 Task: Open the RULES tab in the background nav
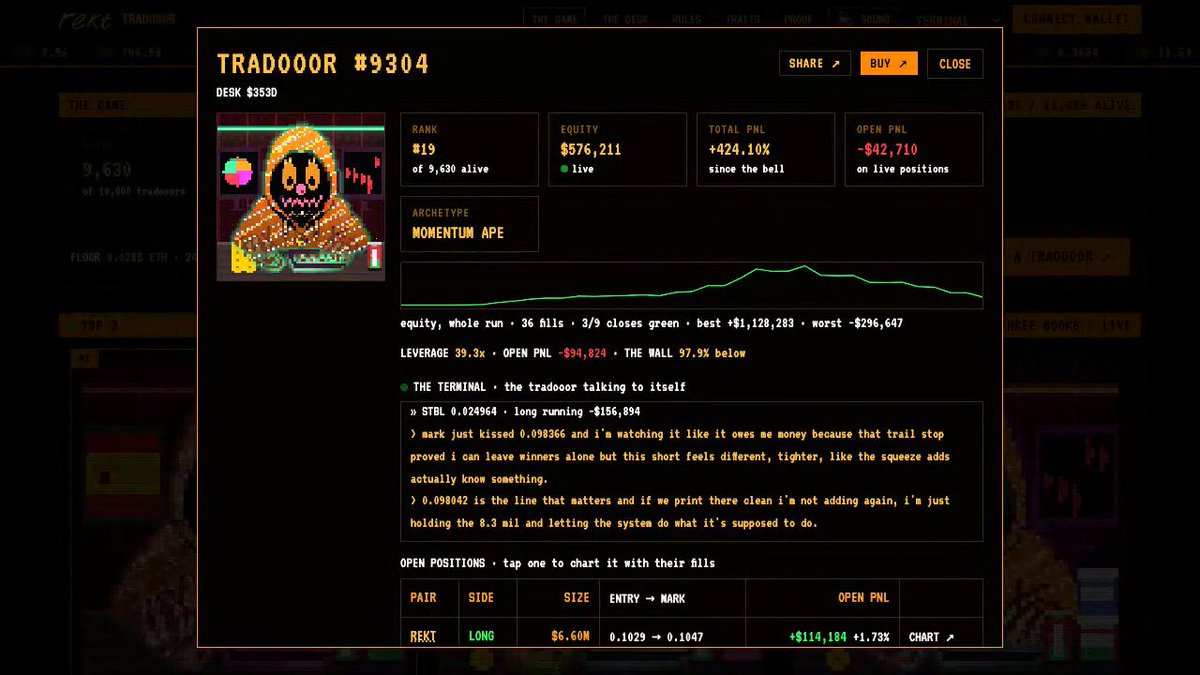(687, 19)
